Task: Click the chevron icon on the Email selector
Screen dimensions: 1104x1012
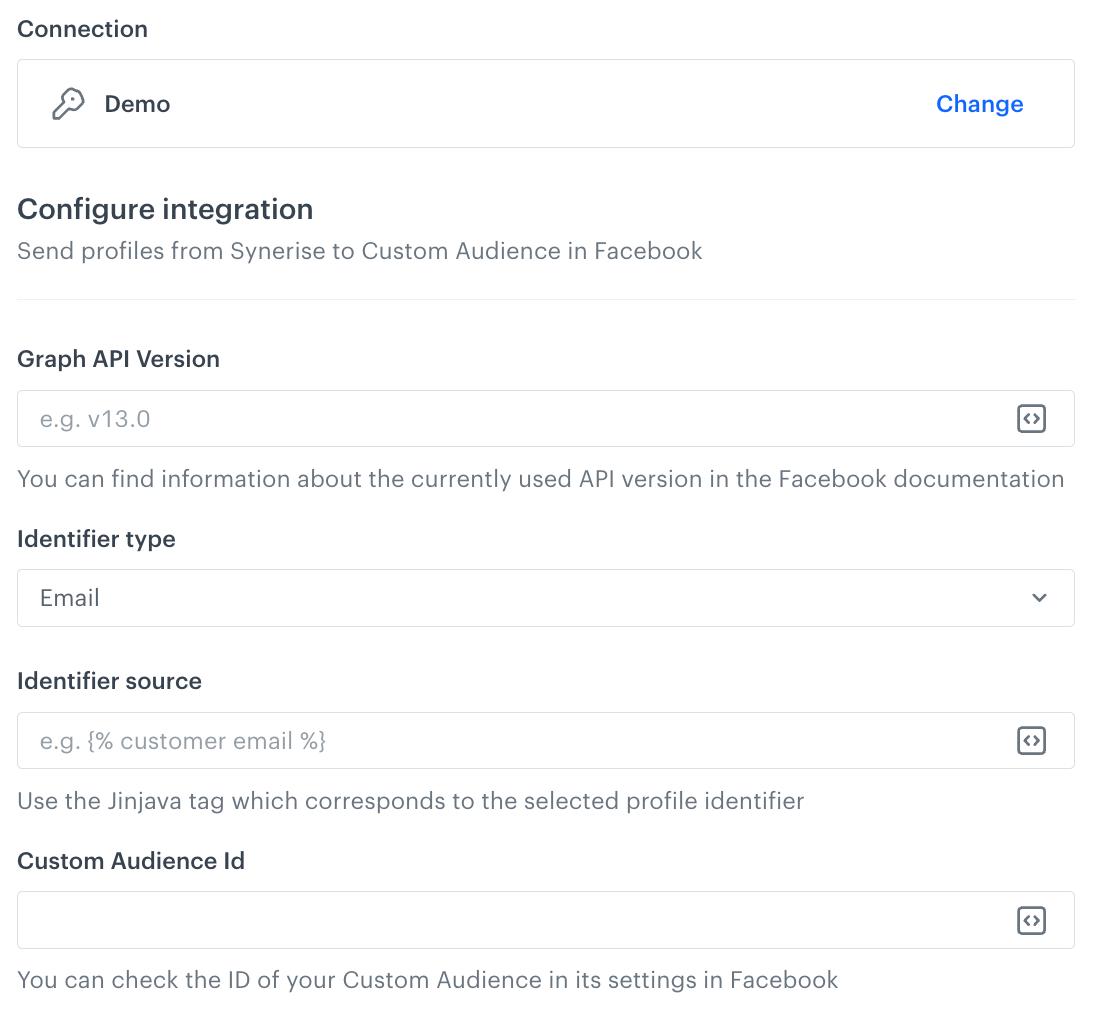Action: (1039, 597)
